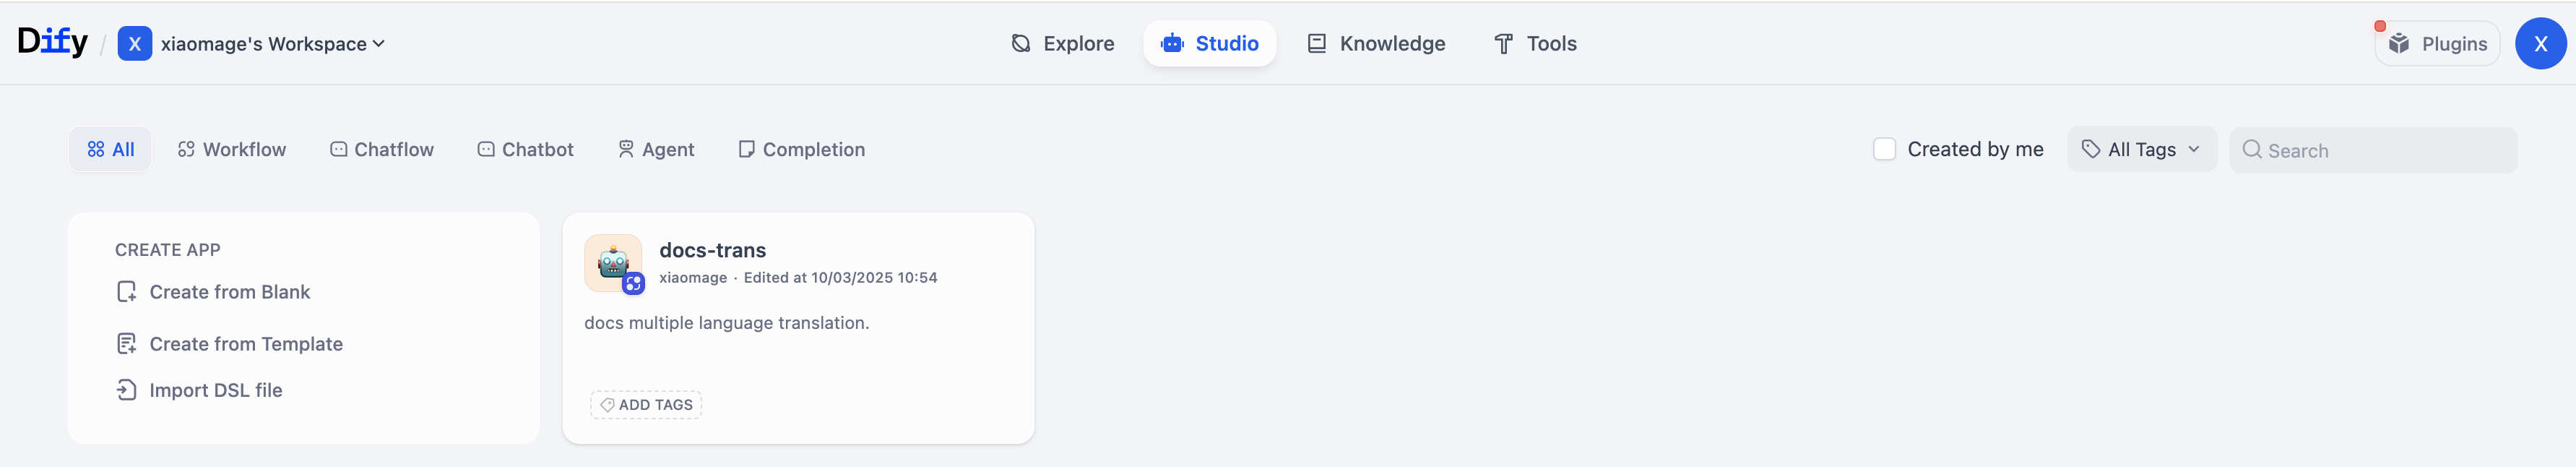Click the Create from Template icon
Viewport: 2576px width, 467px height.
pyautogui.click(x=126, y=344)
